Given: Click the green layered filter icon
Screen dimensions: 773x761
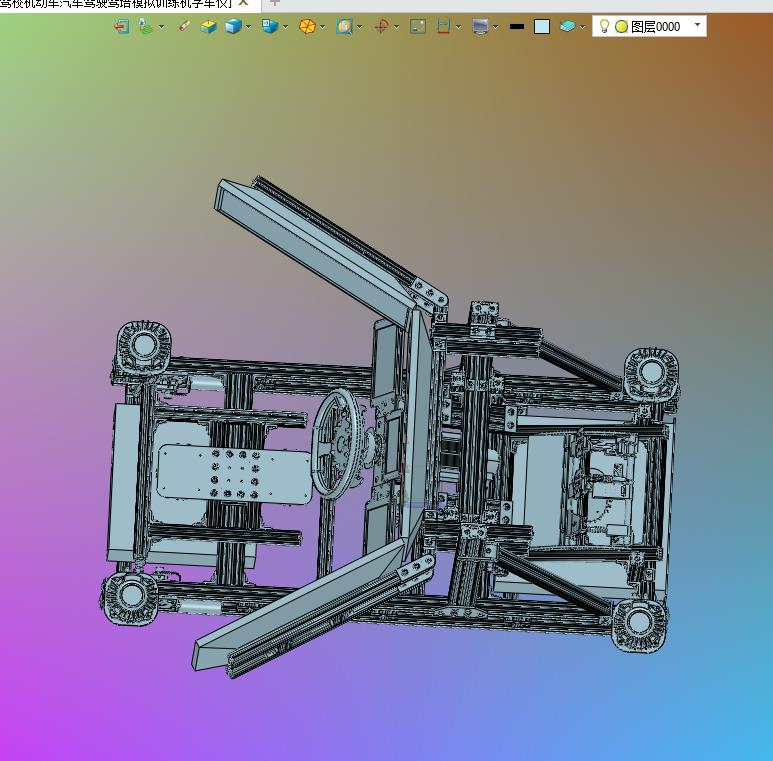Looking at the screenshot, I should pyautogui.click(x=145, y=26).
